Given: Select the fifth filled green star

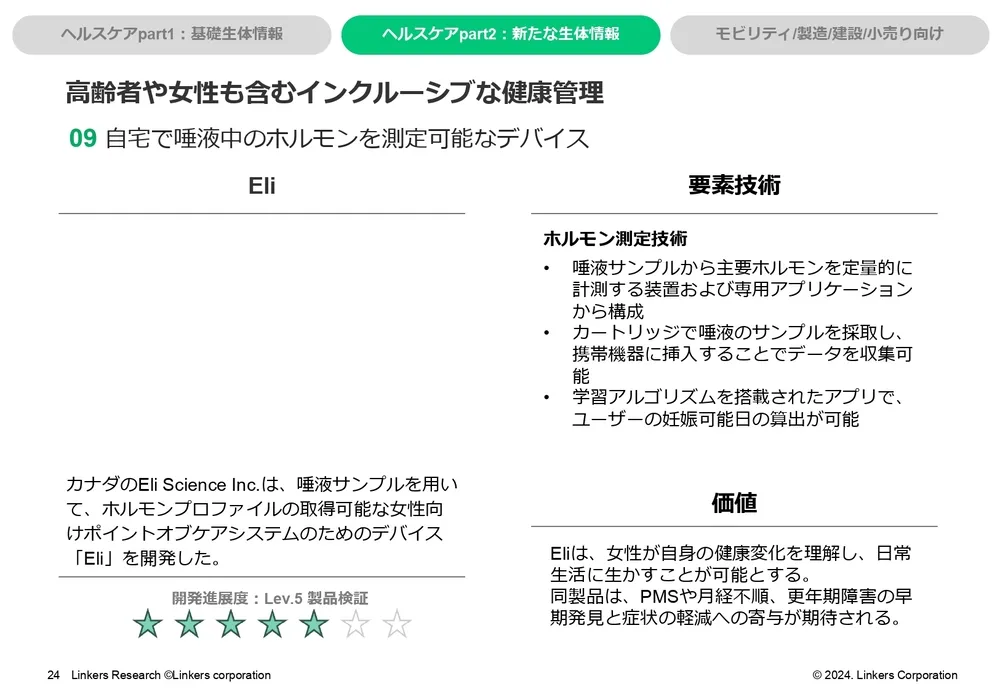Looking at the screenshot, I should (314, 624).
